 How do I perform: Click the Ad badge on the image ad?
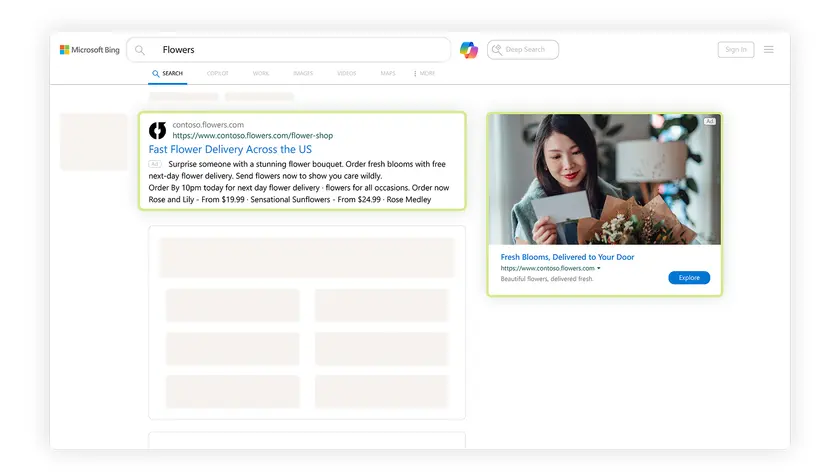tap(709, 122)
